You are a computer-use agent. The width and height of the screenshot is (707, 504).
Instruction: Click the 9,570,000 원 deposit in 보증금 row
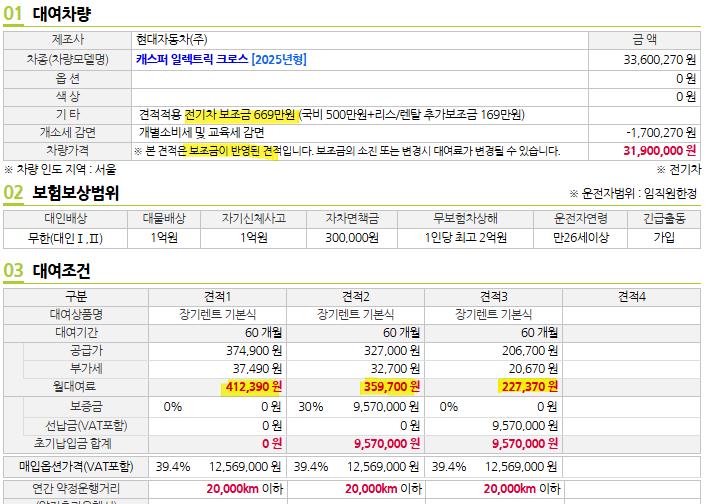coord(386,407)
